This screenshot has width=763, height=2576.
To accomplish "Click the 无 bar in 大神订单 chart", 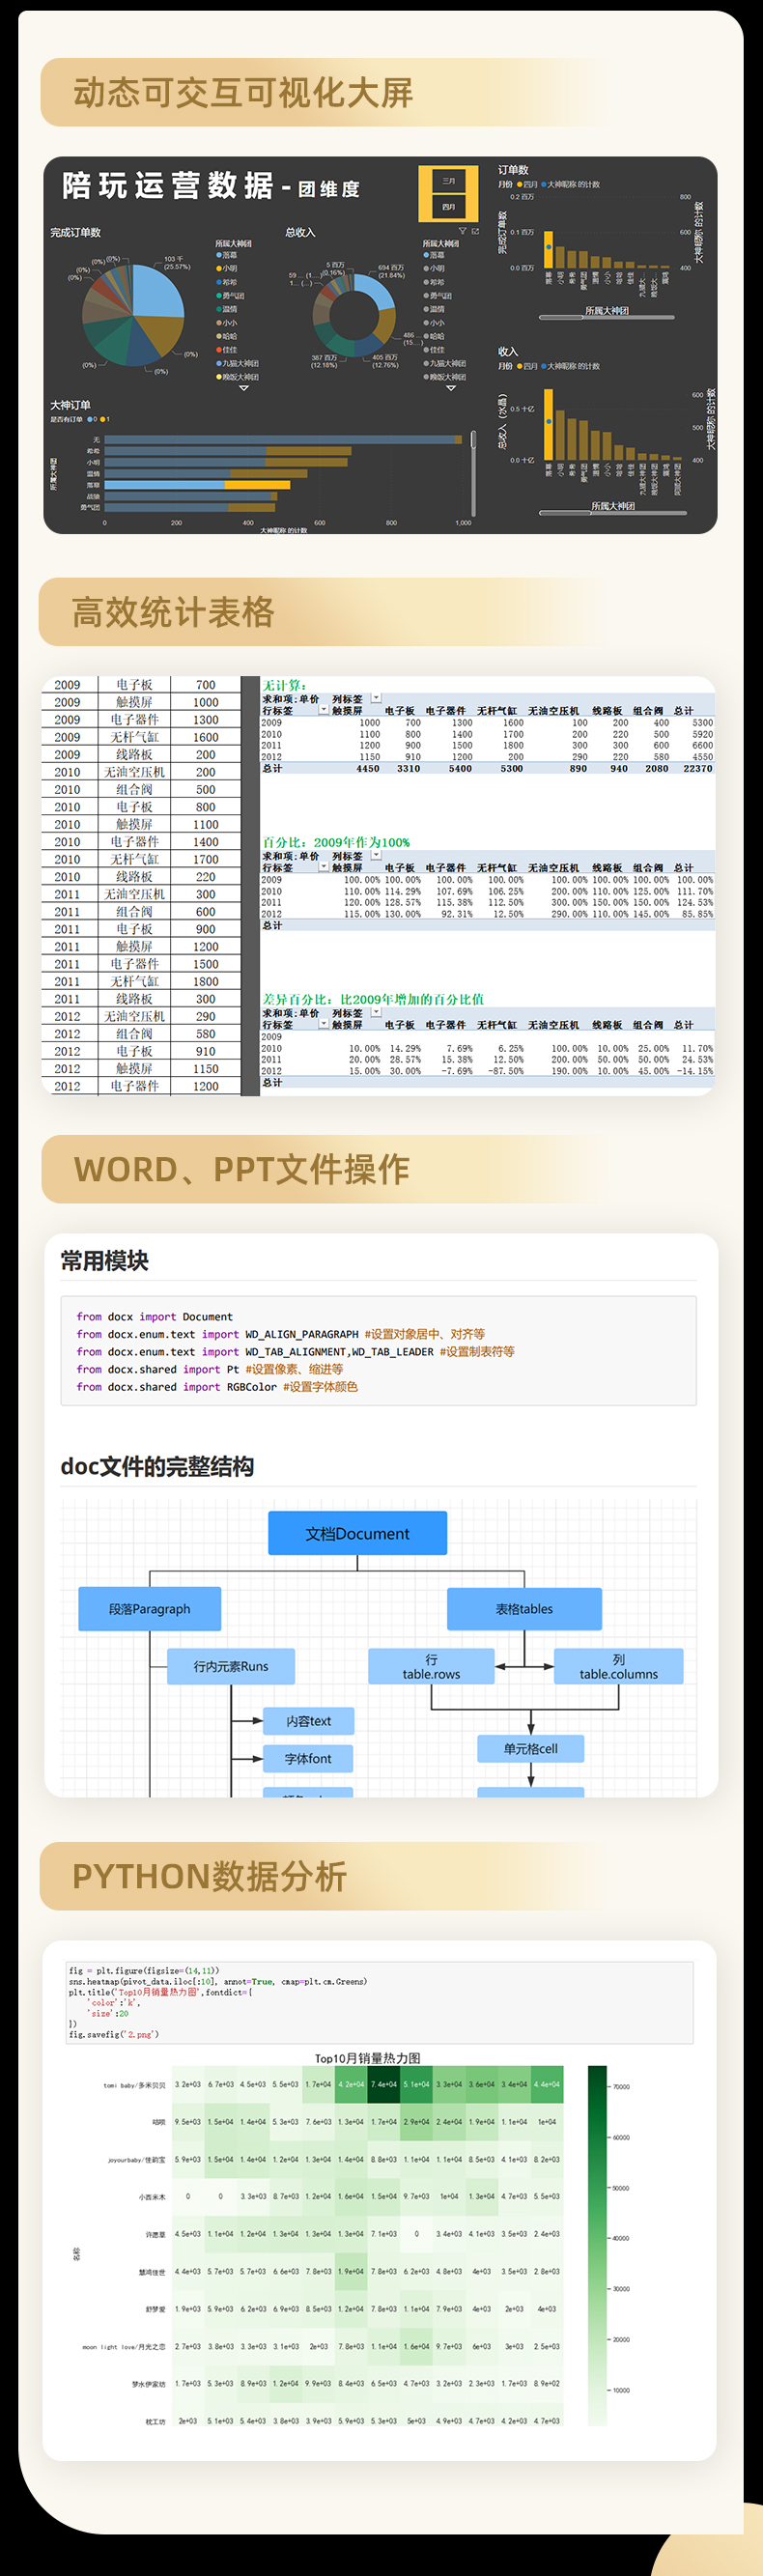I will [284, 439].
